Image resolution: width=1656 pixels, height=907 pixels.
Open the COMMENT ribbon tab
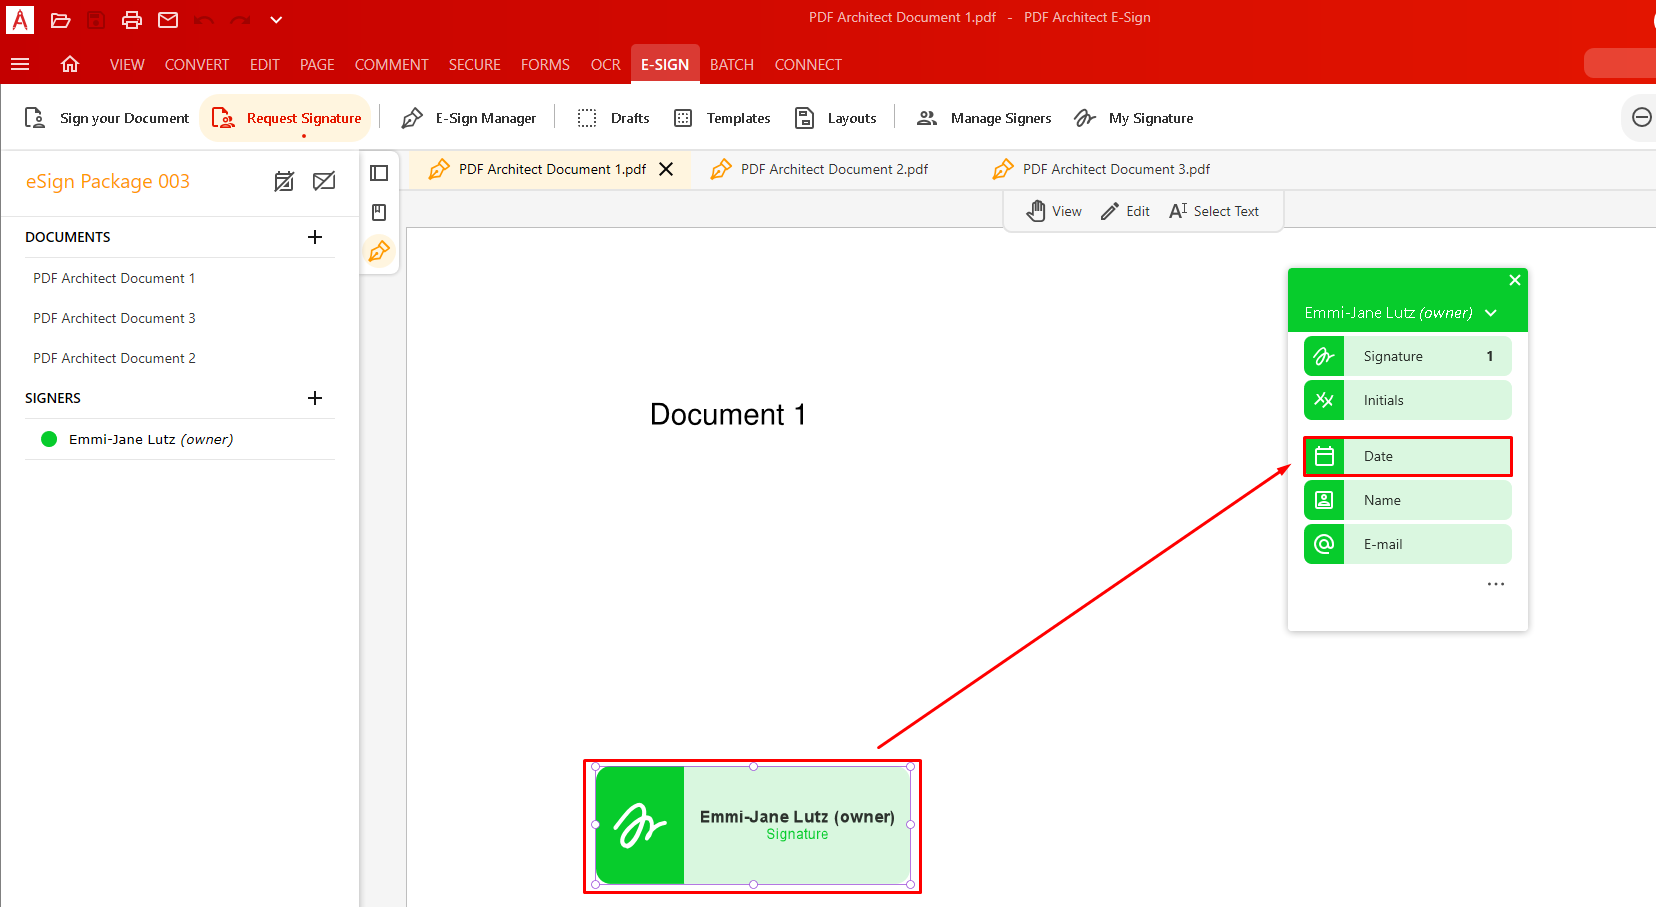(391, 64)
